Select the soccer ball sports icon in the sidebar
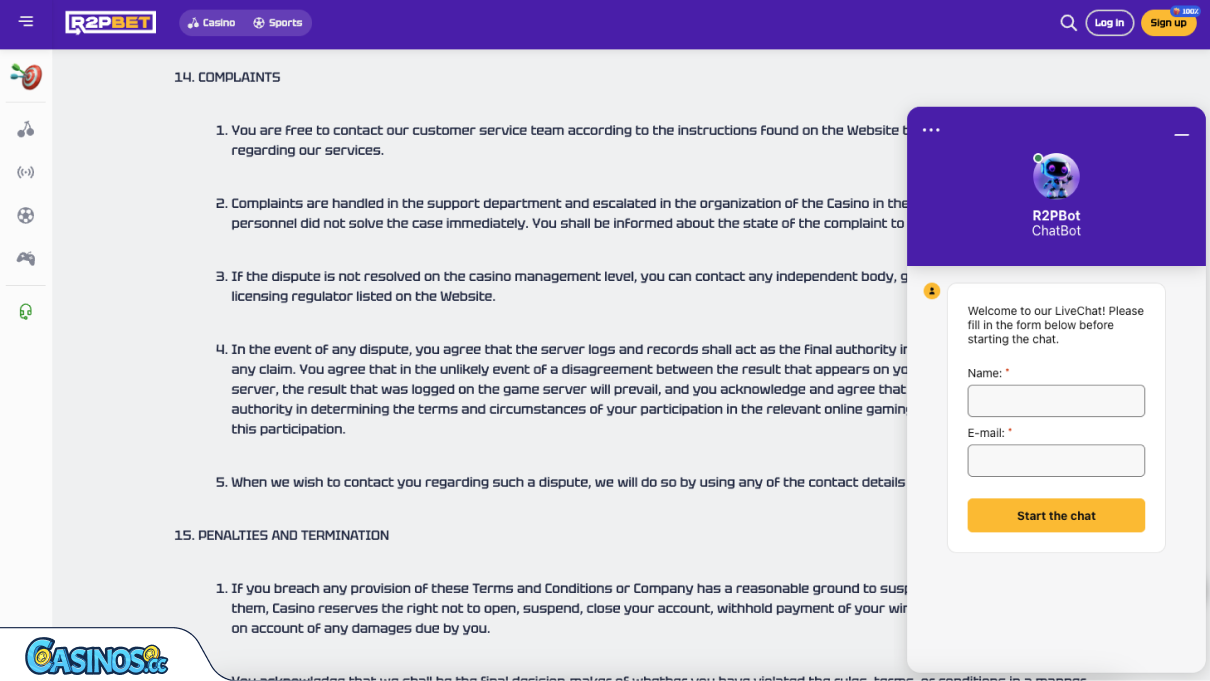 point(26,215)
